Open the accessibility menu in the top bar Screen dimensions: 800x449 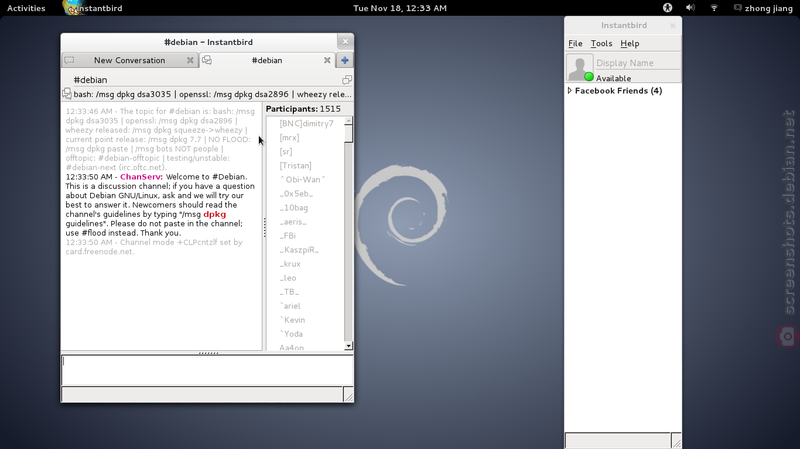(667, 8)
